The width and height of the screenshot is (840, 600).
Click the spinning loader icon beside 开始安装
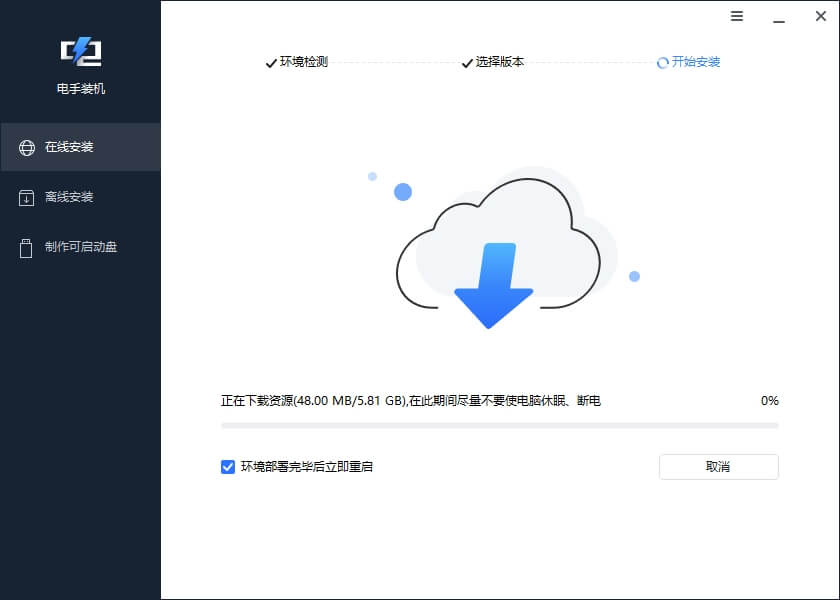661,62
